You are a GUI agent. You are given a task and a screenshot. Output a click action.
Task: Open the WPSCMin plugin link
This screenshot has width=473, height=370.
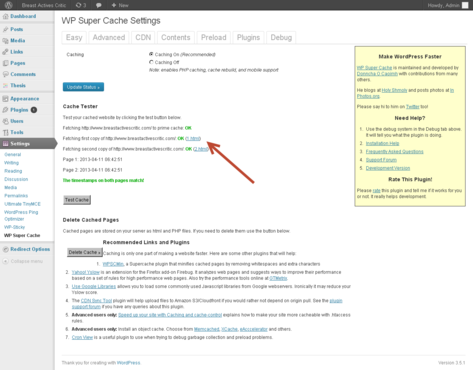[113, 264]
